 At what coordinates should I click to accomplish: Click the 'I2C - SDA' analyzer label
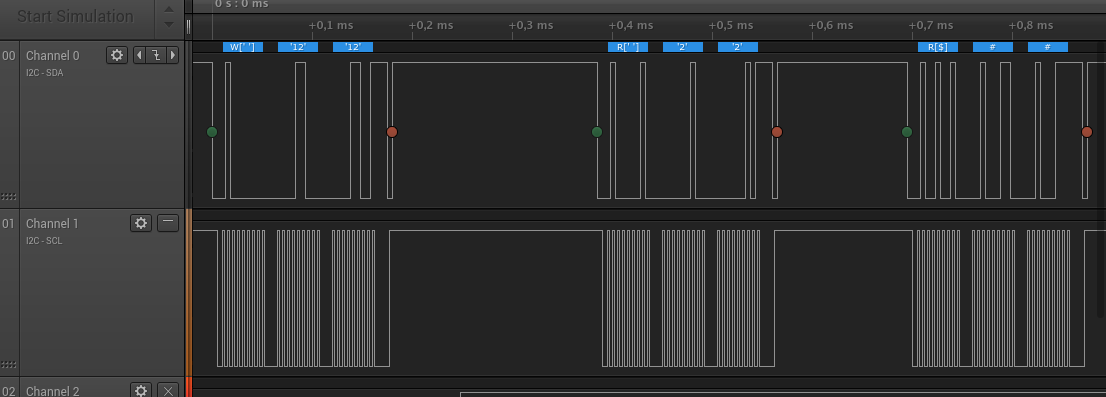tap(44, 73)
